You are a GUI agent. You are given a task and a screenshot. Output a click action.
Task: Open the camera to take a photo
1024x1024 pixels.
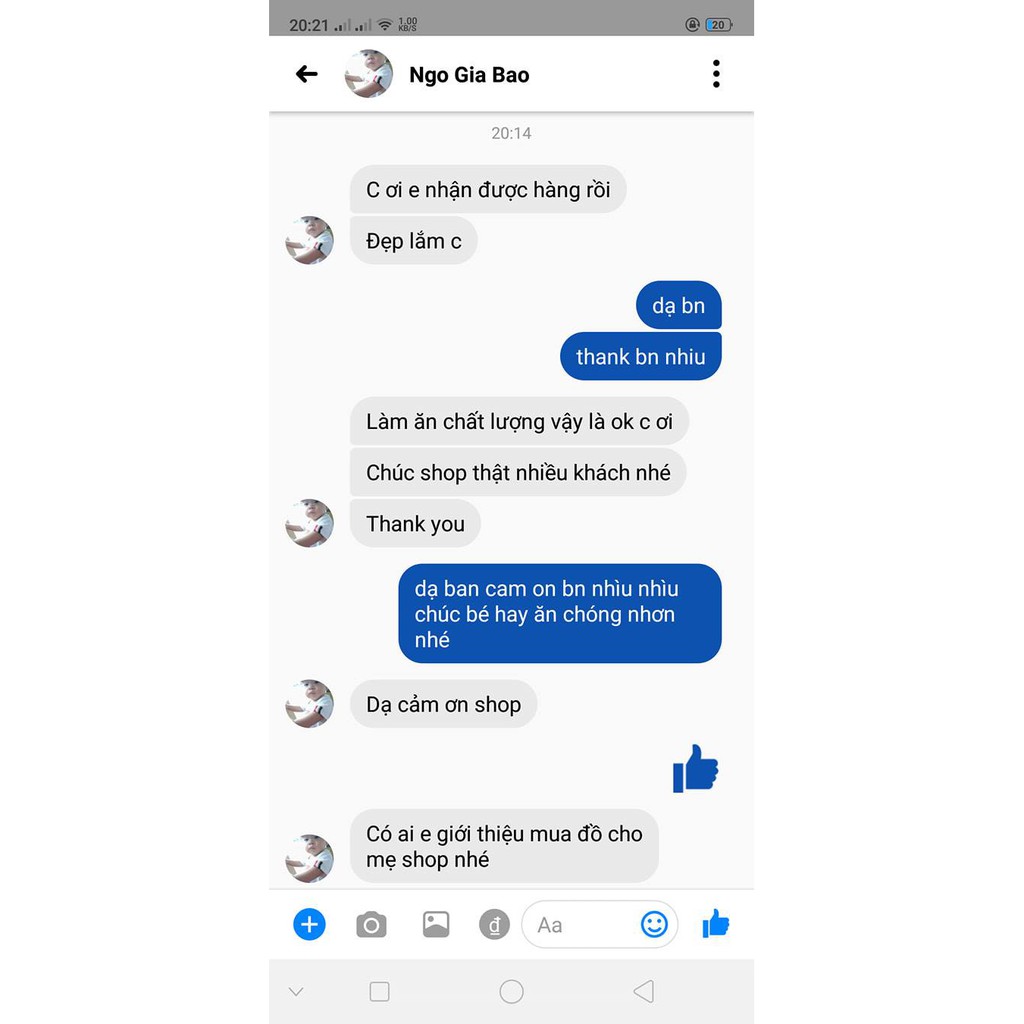[x=371, y=925]
